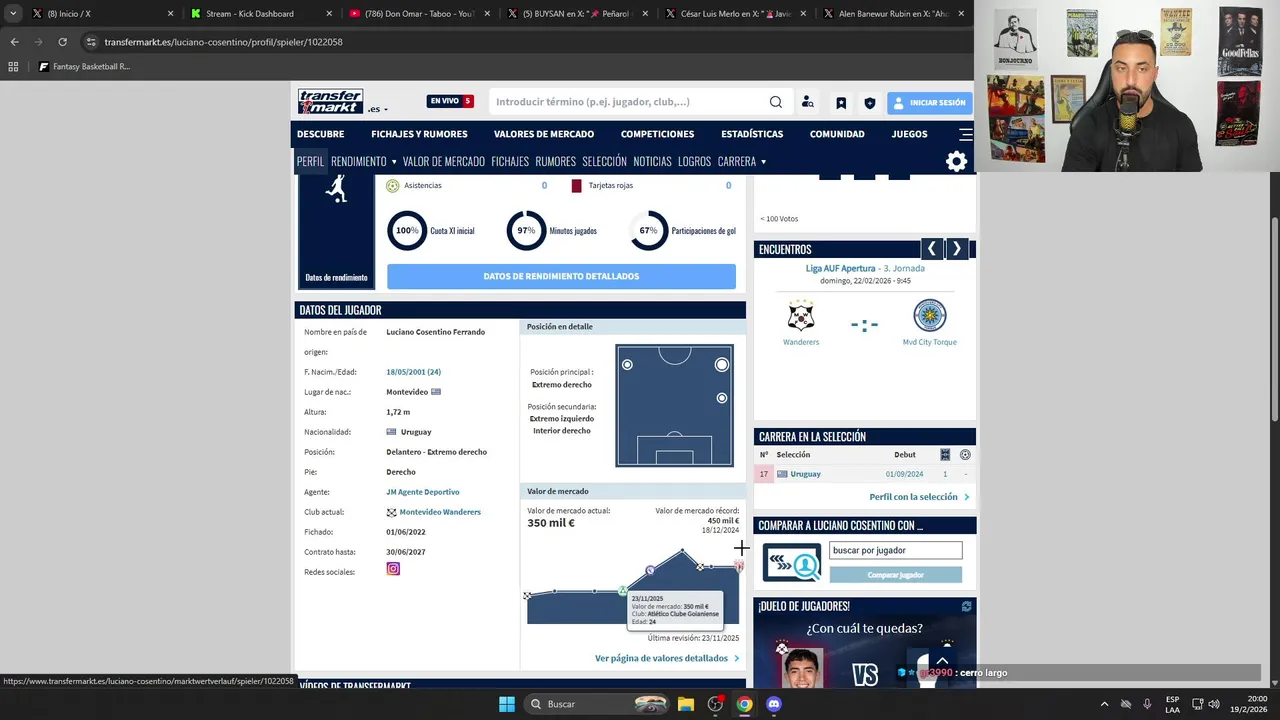Open the hamburger menu in main navigation
The image size is (1280, 720).
(965, 134)
